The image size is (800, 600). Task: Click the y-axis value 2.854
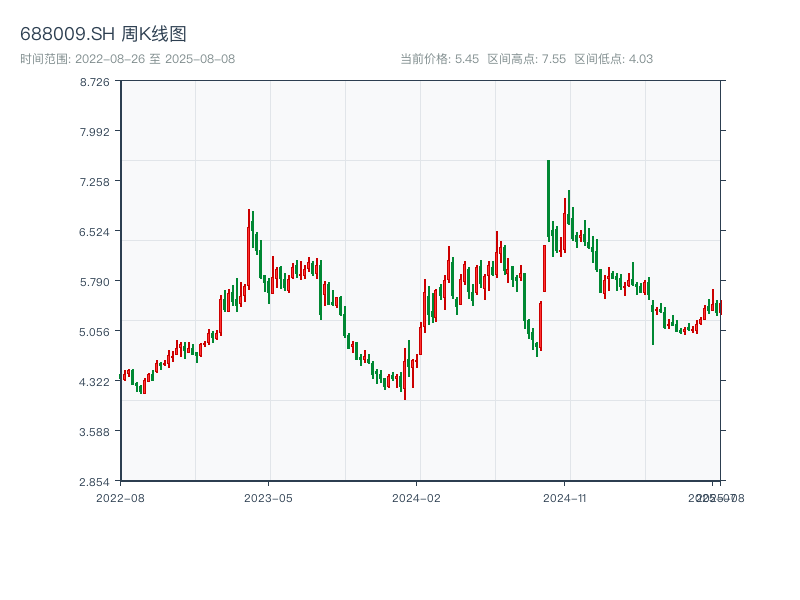click(x=94, y=482)
